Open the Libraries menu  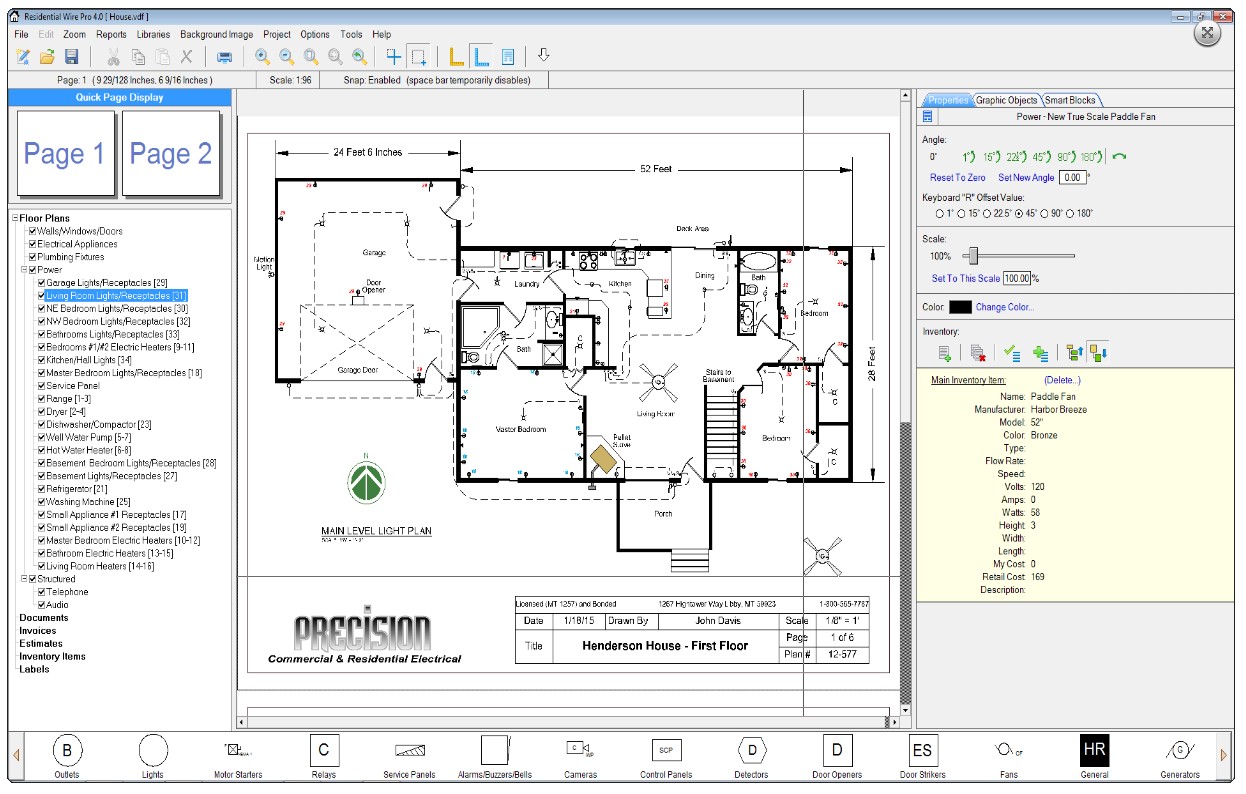click(x=153, y=34)
